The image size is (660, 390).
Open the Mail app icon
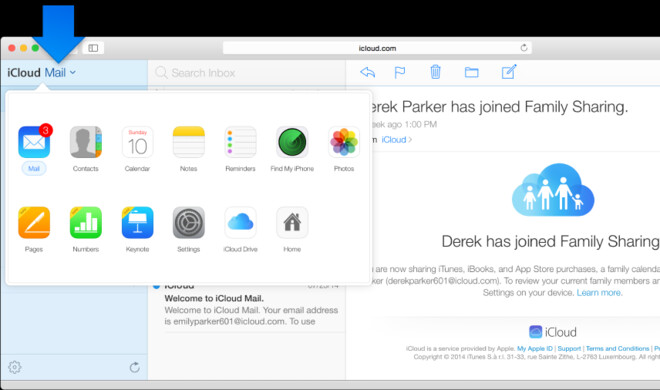[x=34, y=142]
